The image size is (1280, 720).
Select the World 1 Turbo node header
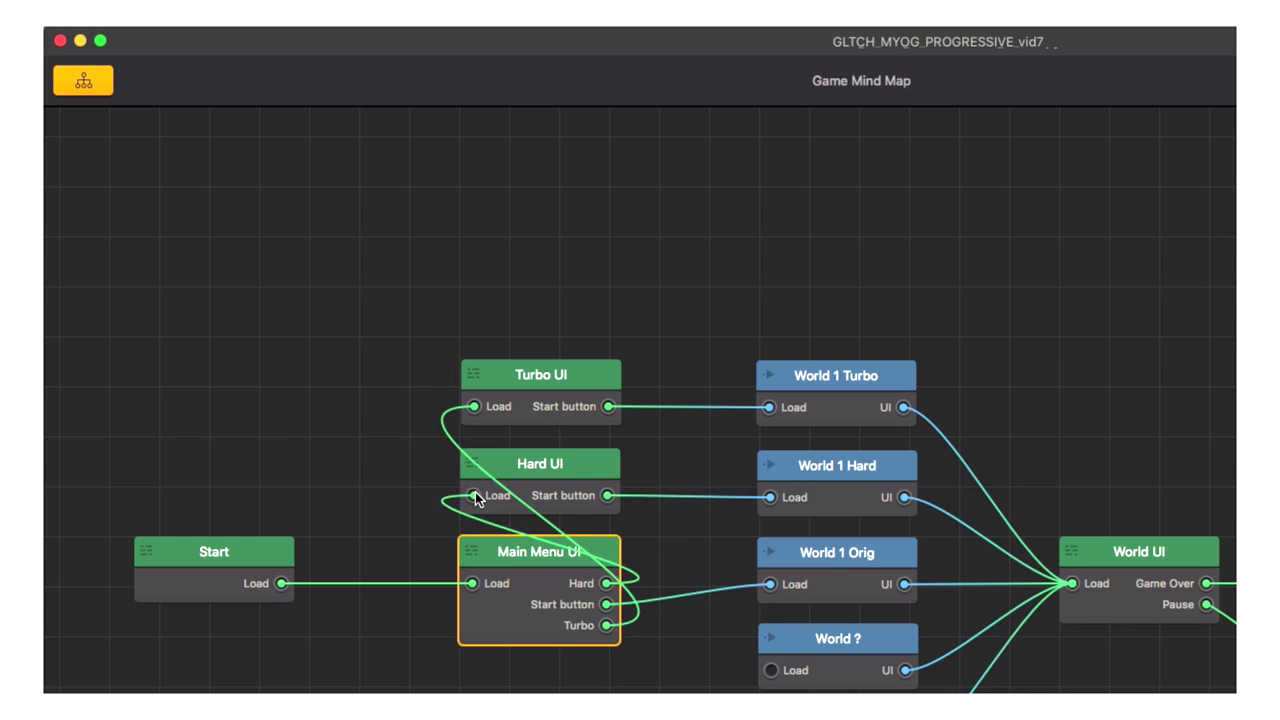tap(836, 376)
